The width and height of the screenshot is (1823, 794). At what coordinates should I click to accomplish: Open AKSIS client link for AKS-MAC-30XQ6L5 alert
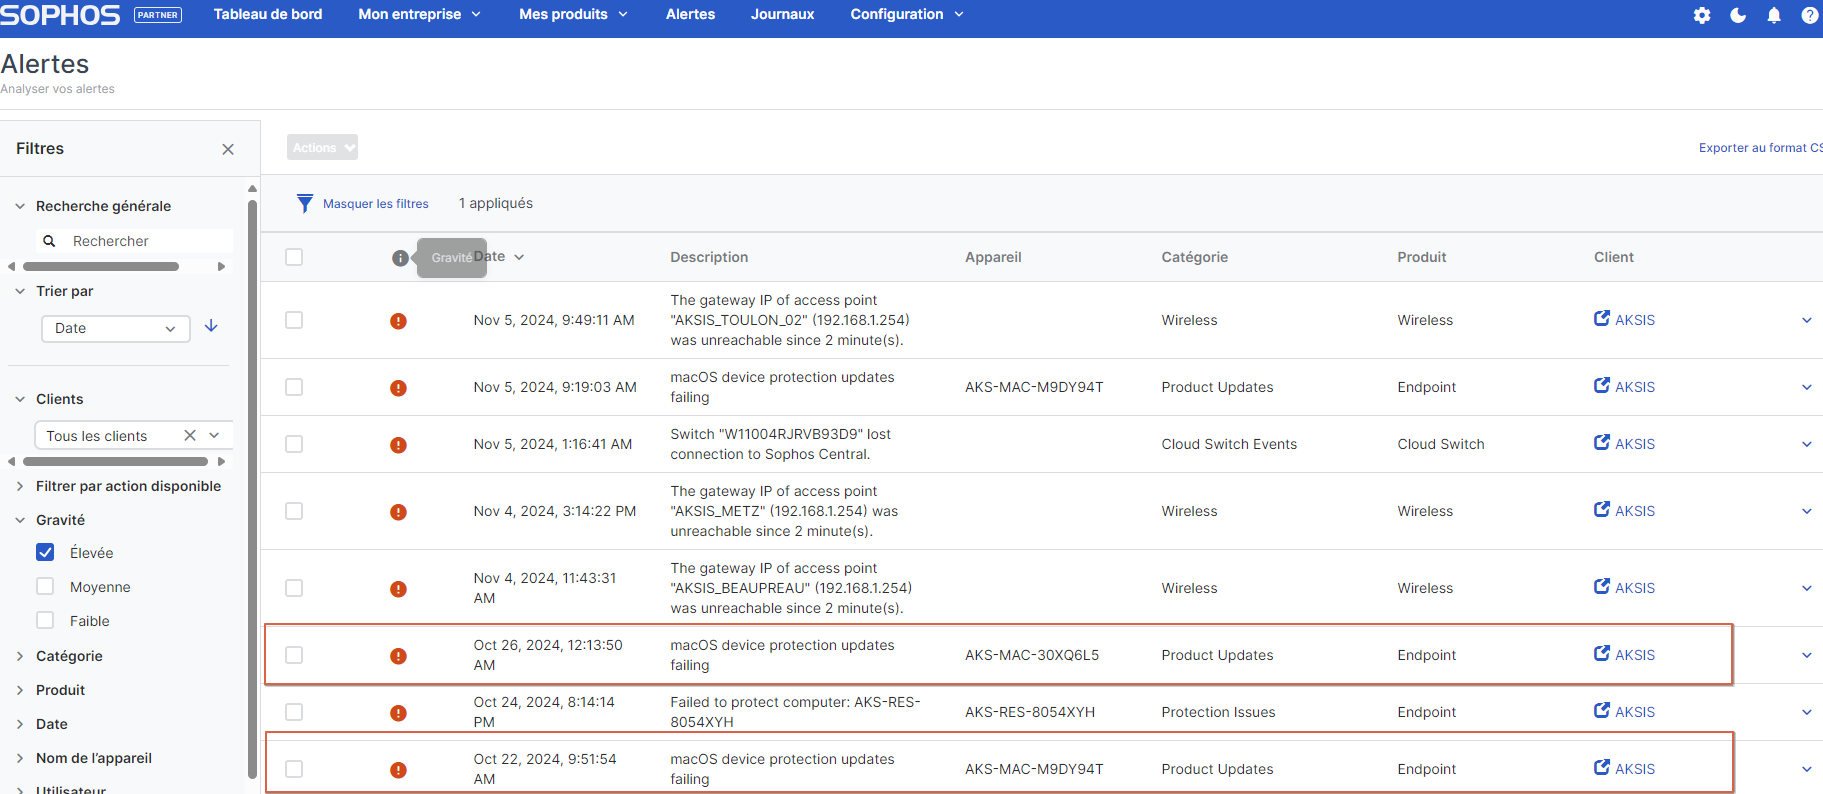point(1624,655)
